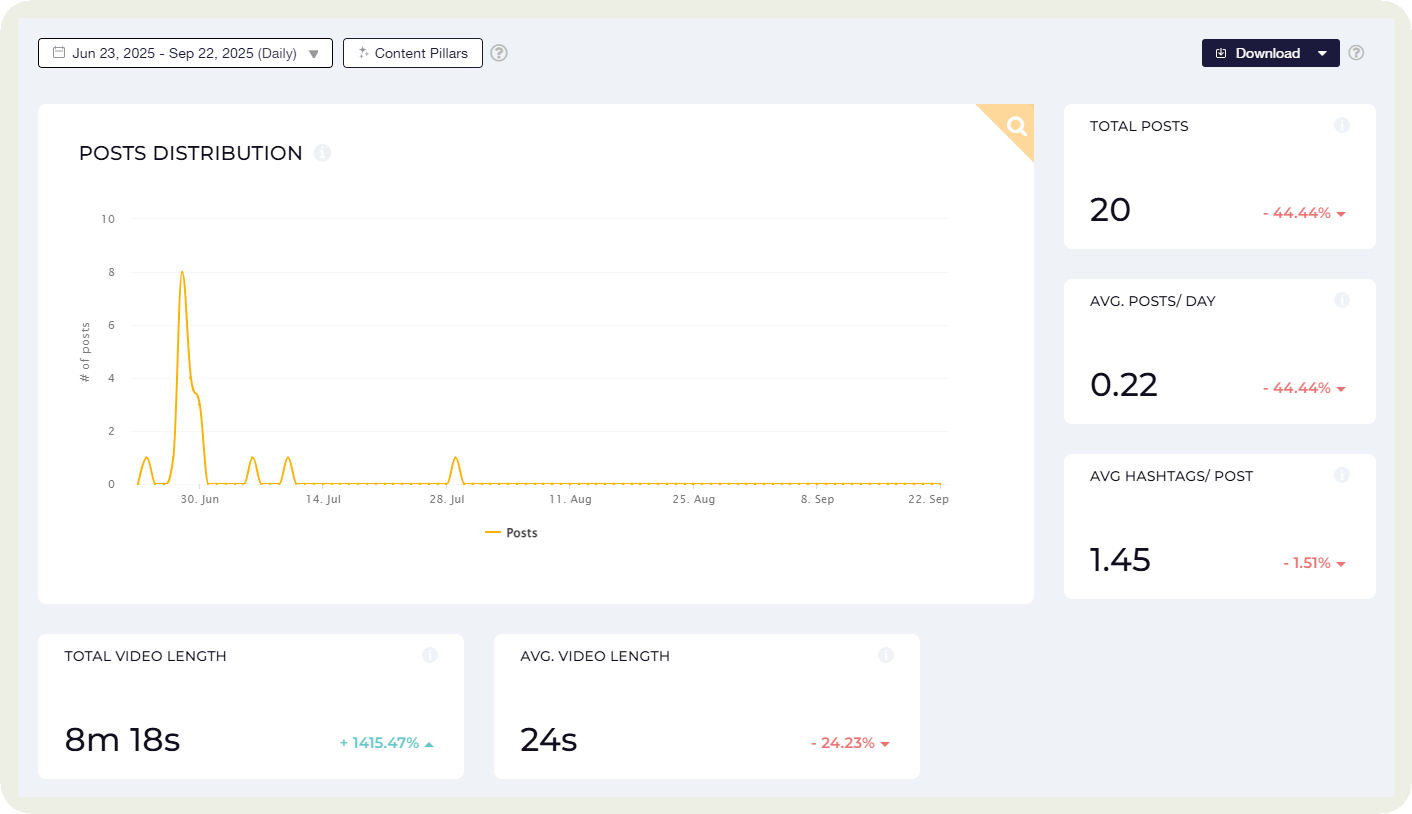This screenshot has height=814, width=1412.
Task: Show info for Avg. Posts/Day card
Action: 1342,300
